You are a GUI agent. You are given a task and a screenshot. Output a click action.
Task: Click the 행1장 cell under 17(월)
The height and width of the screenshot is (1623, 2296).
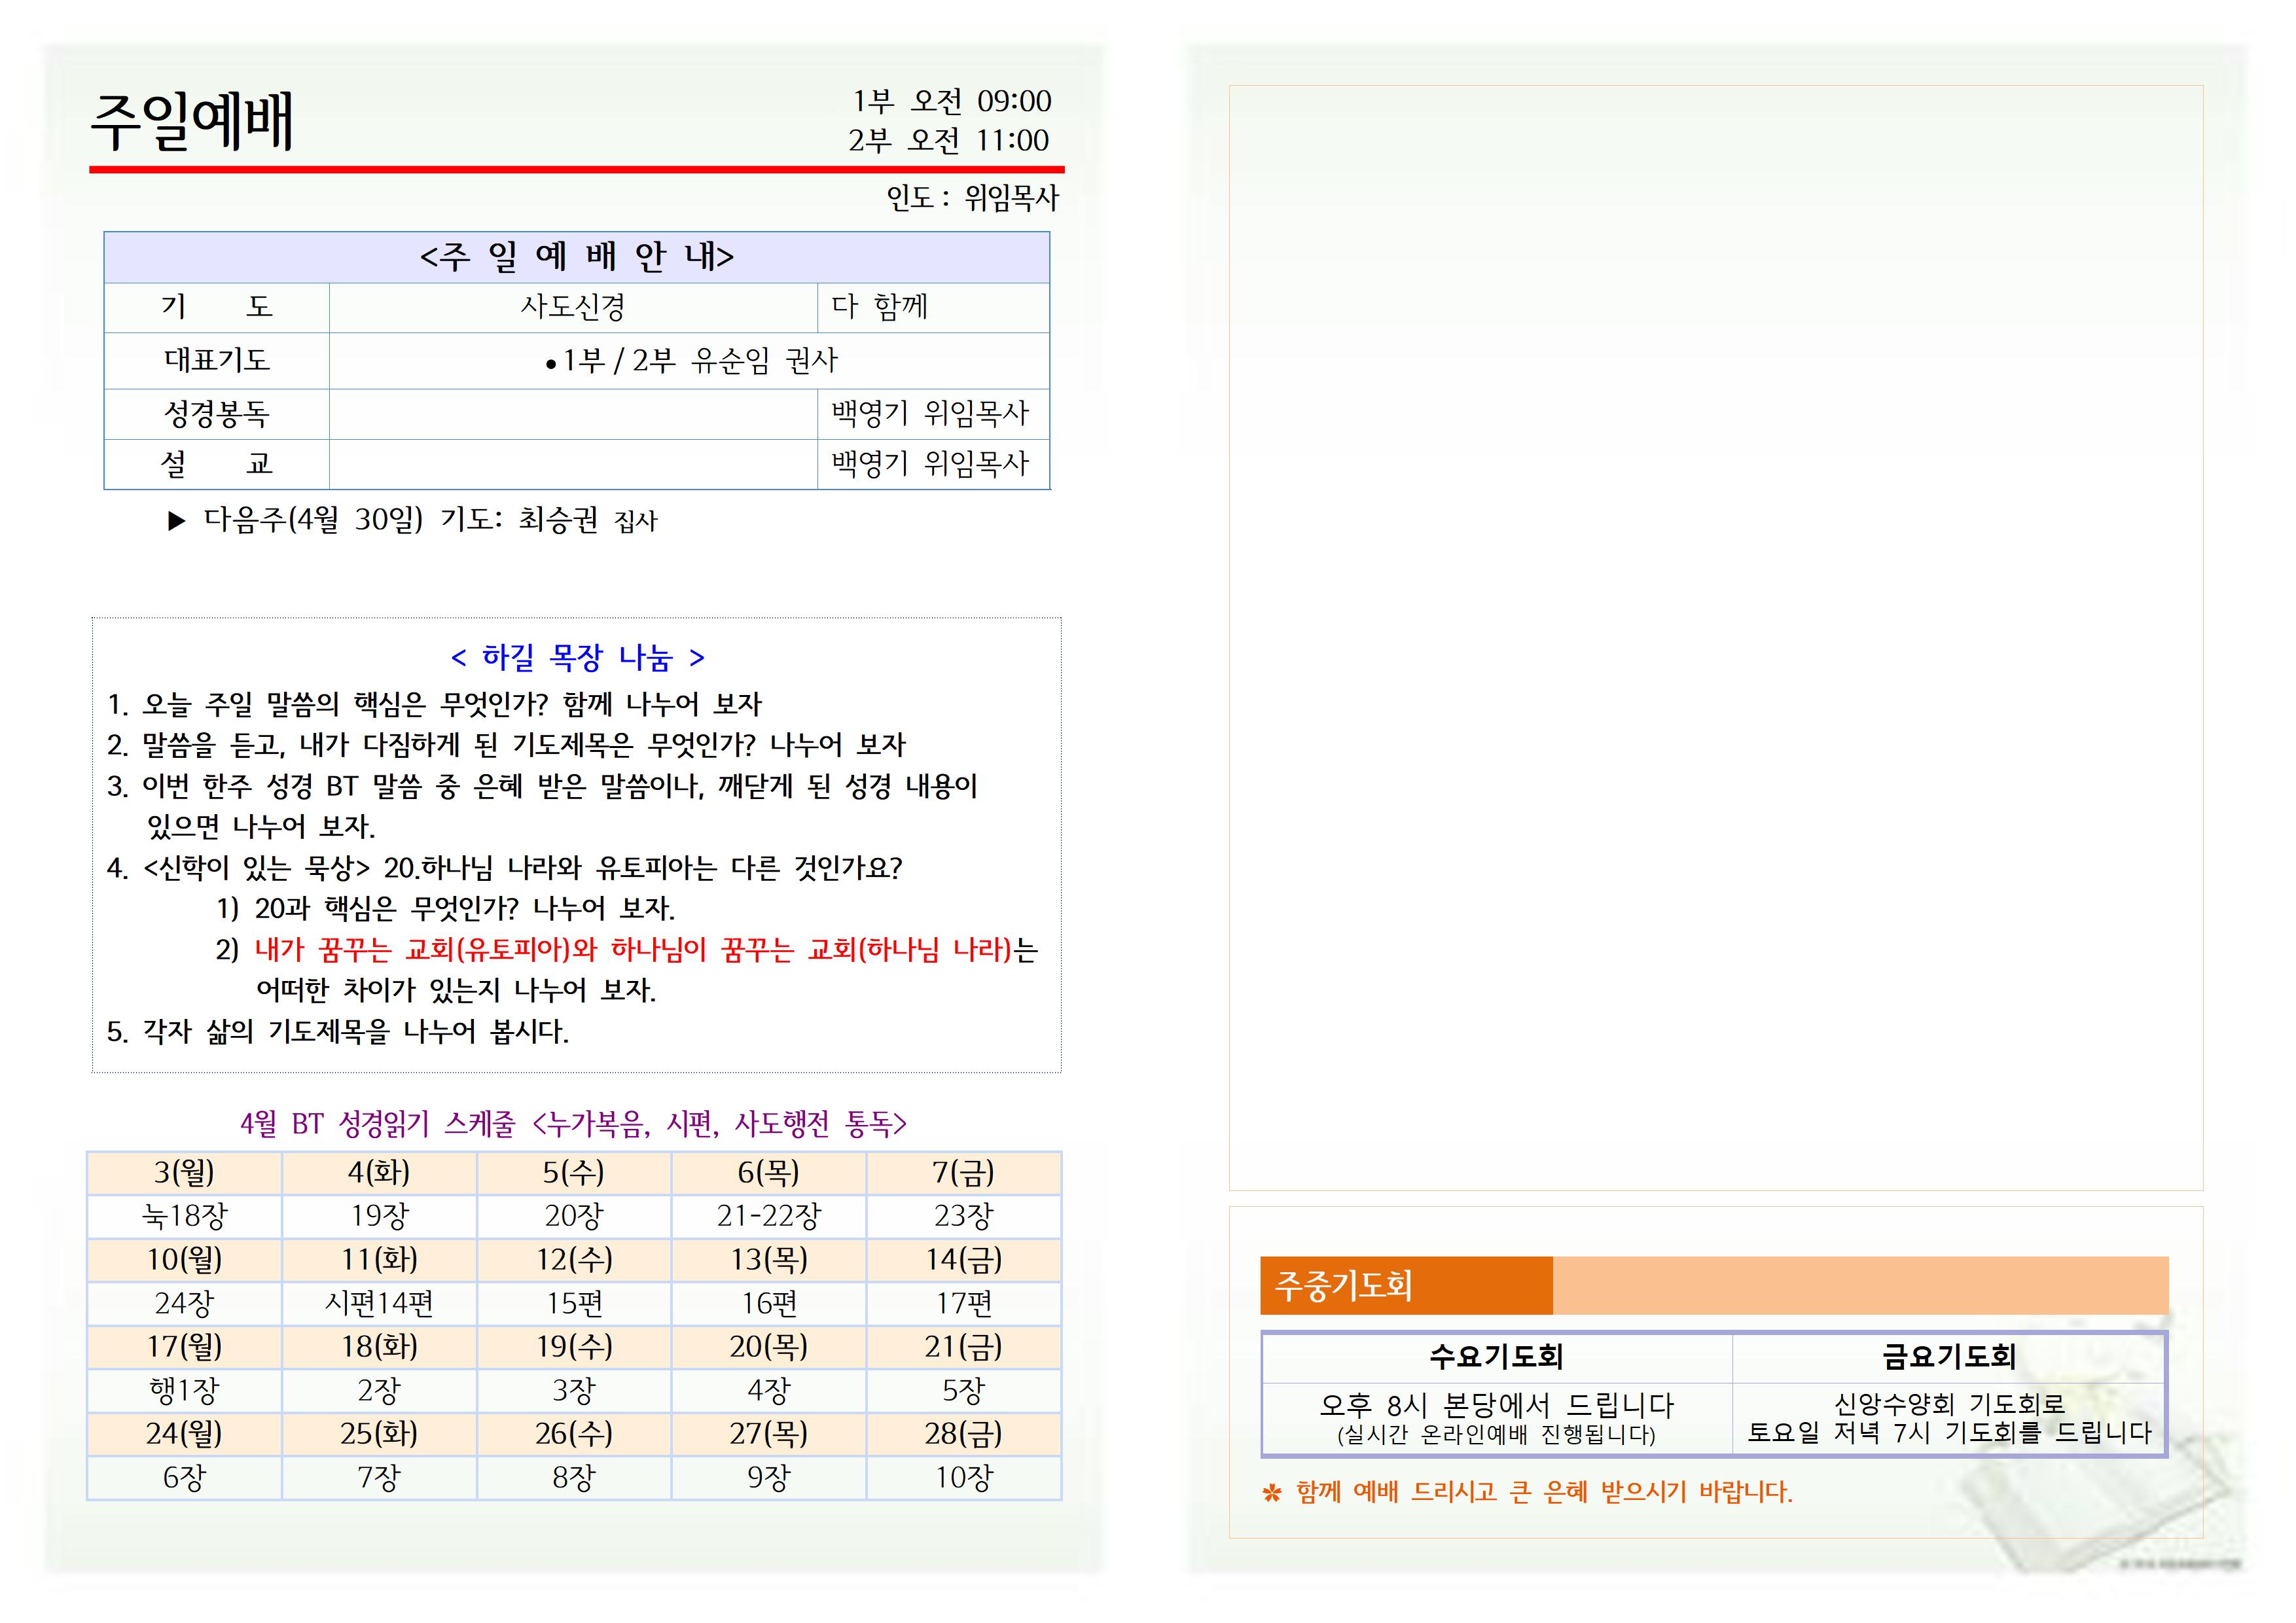pos(184,1390)
